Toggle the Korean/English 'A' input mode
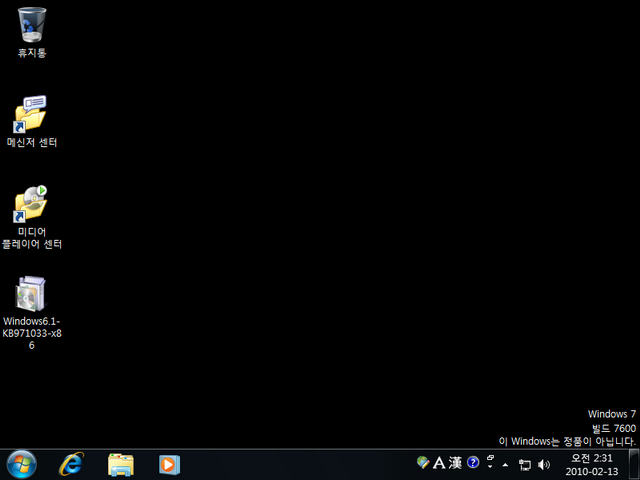 (439, 463)
